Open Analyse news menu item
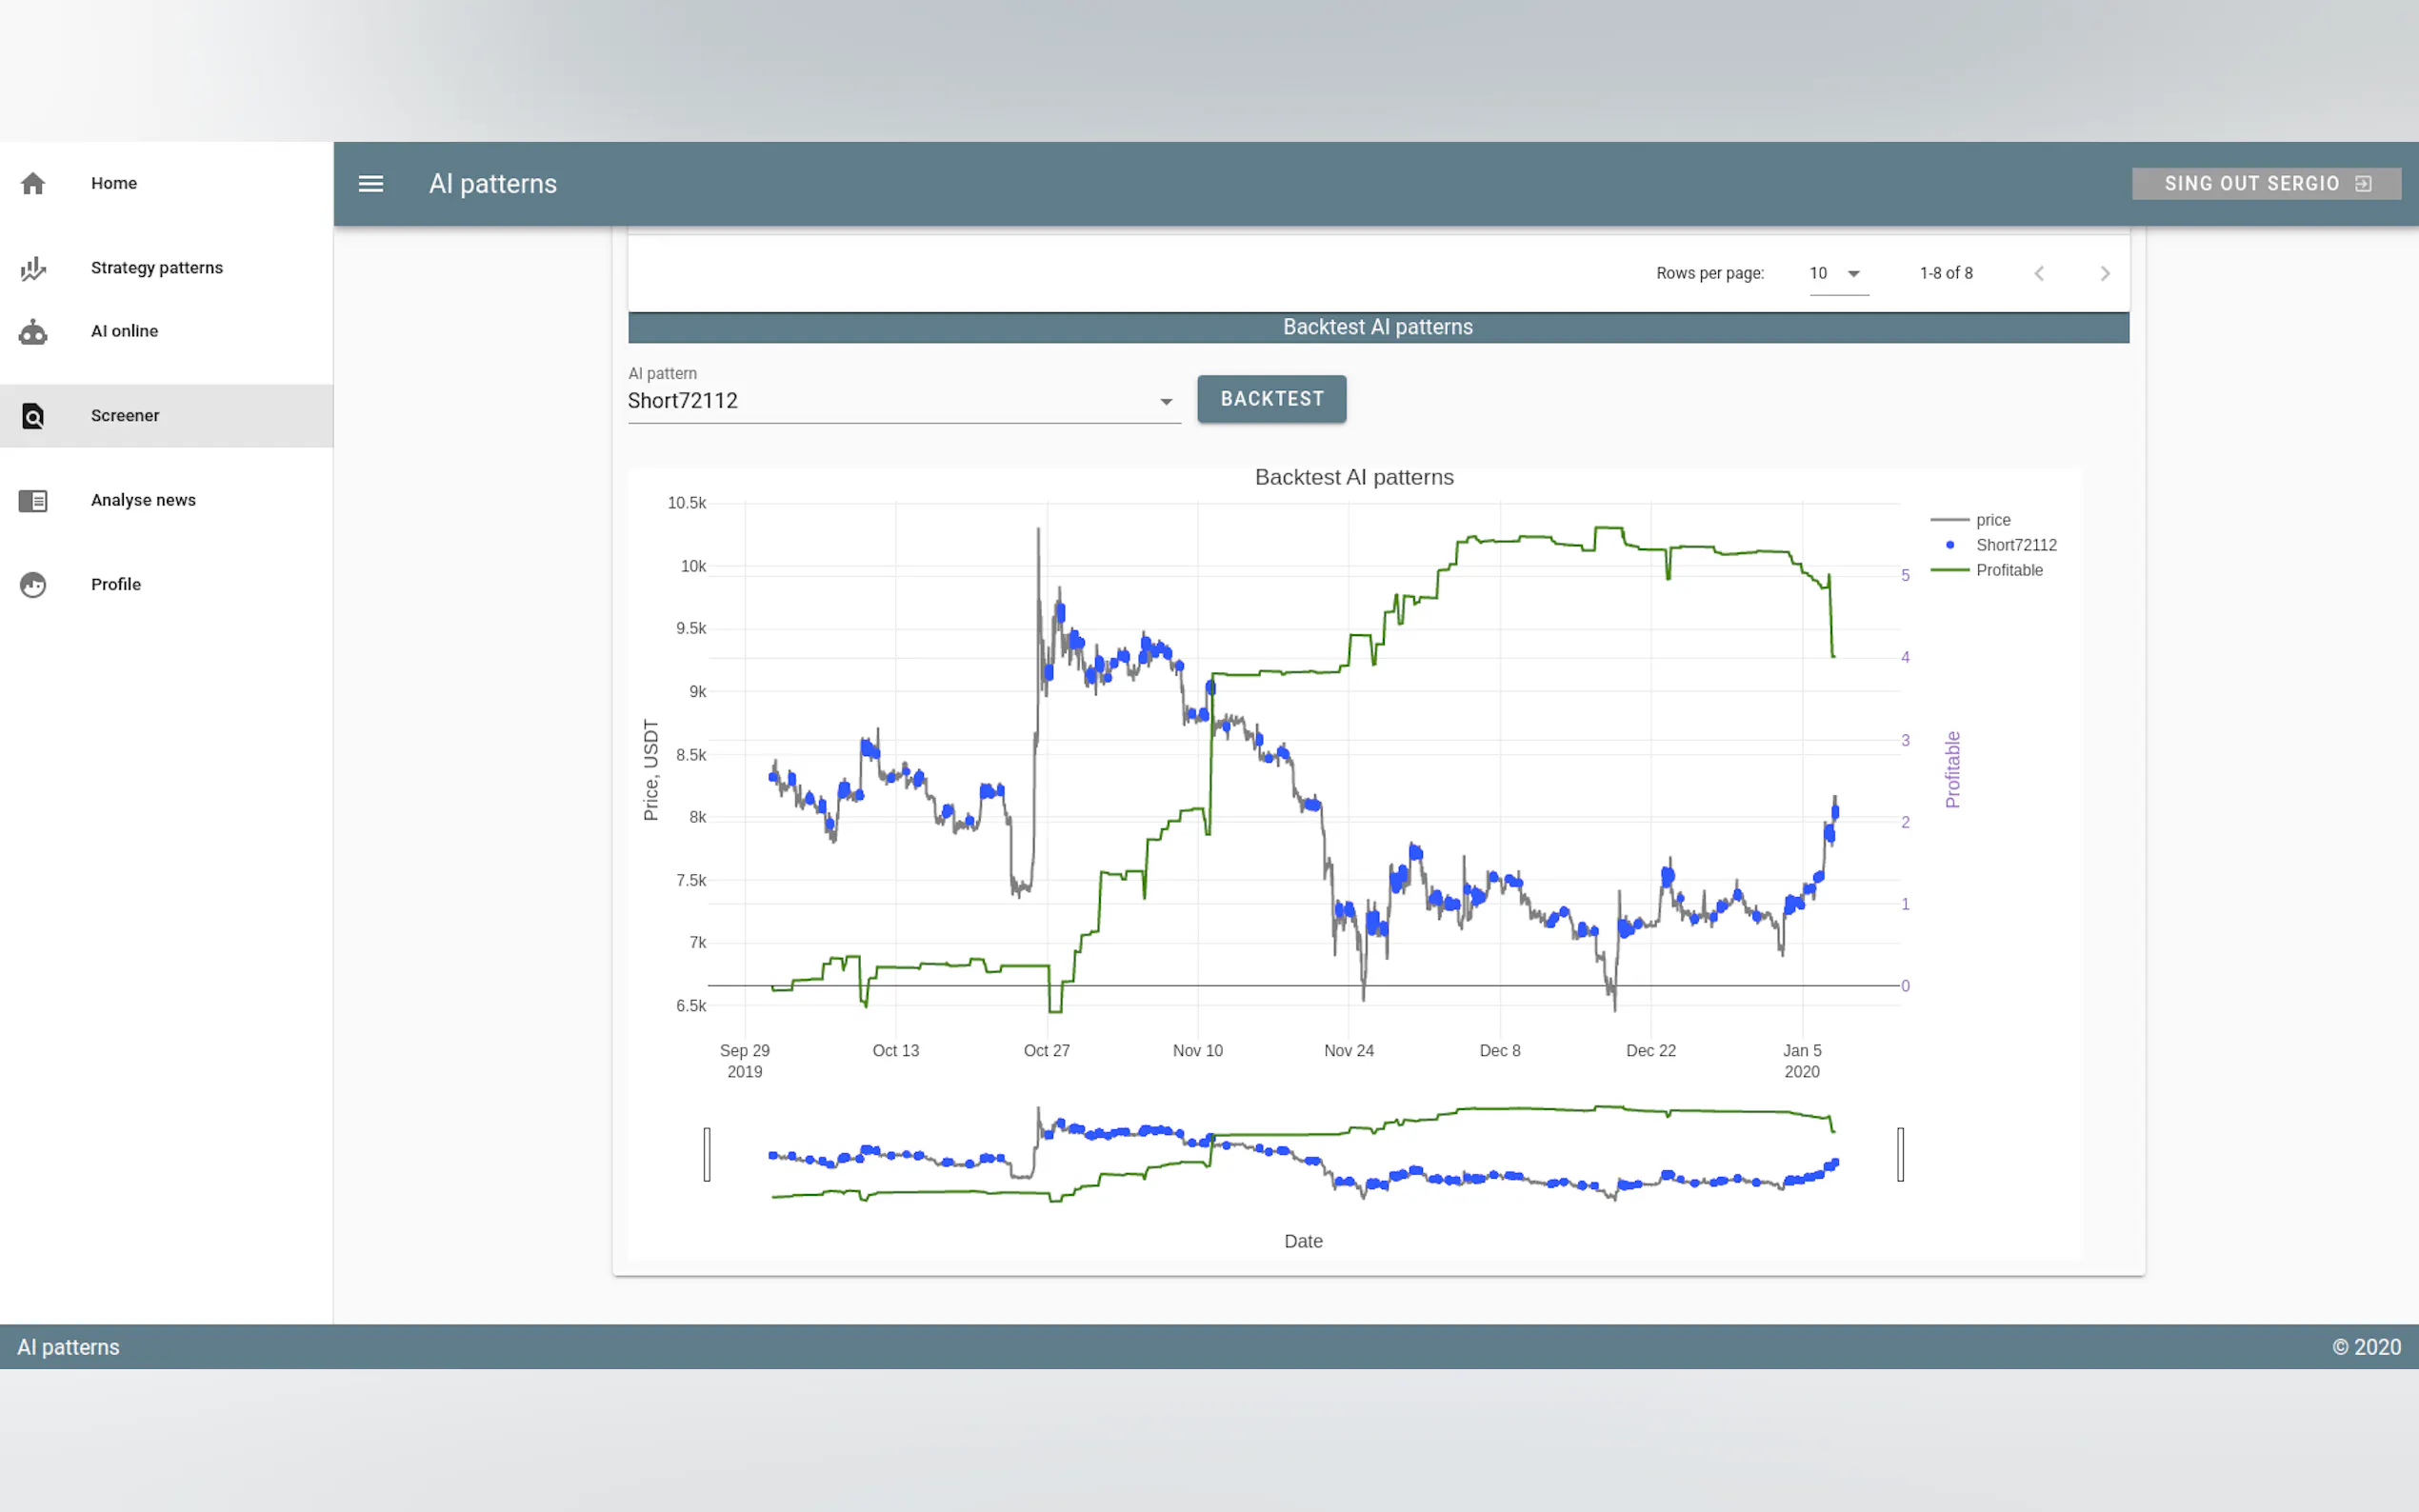The image size is (2419, 1512). tap(143, 500)
